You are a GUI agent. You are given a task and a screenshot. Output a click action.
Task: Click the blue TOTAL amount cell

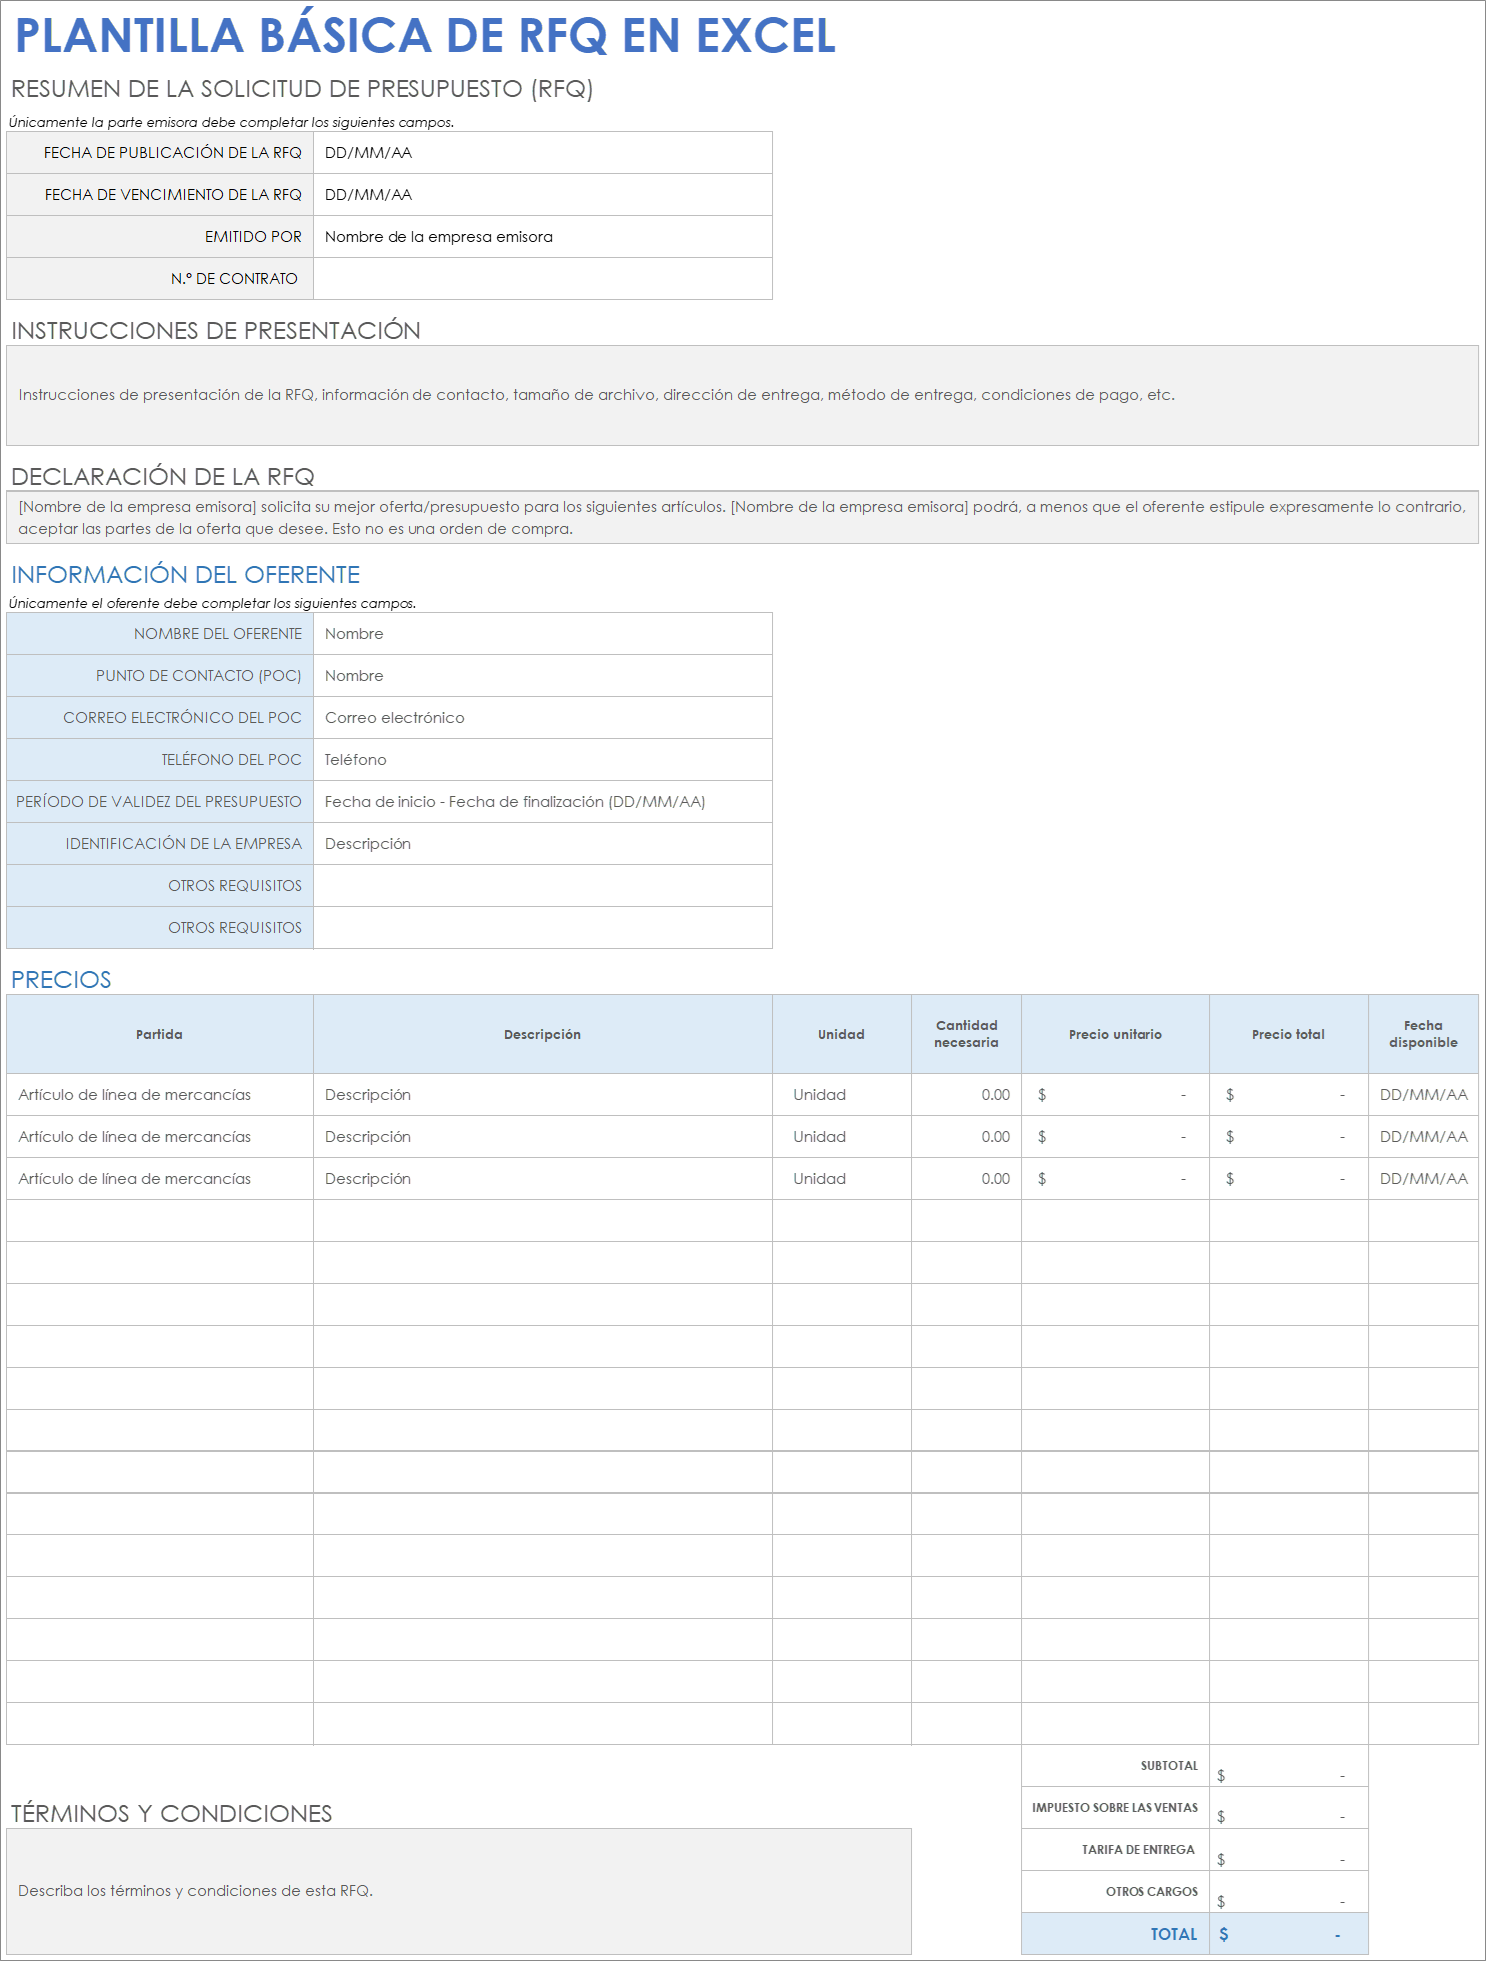click(x=1288, y=1935)
